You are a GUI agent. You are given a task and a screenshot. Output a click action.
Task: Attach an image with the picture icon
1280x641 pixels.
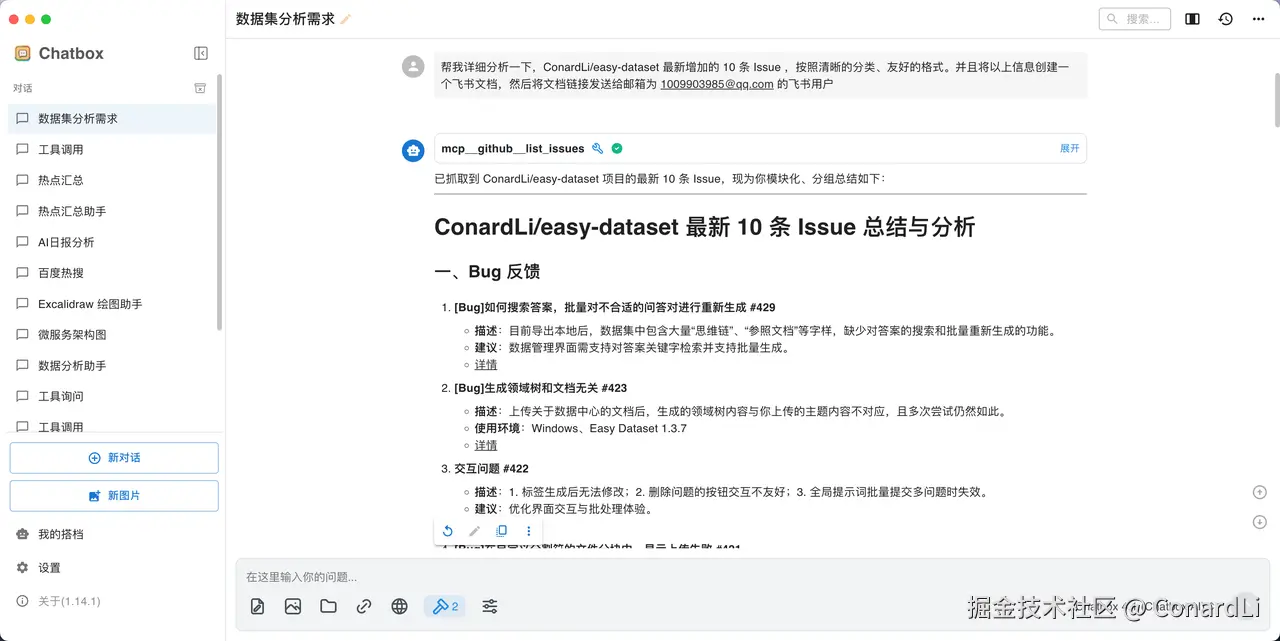(293, 606)
